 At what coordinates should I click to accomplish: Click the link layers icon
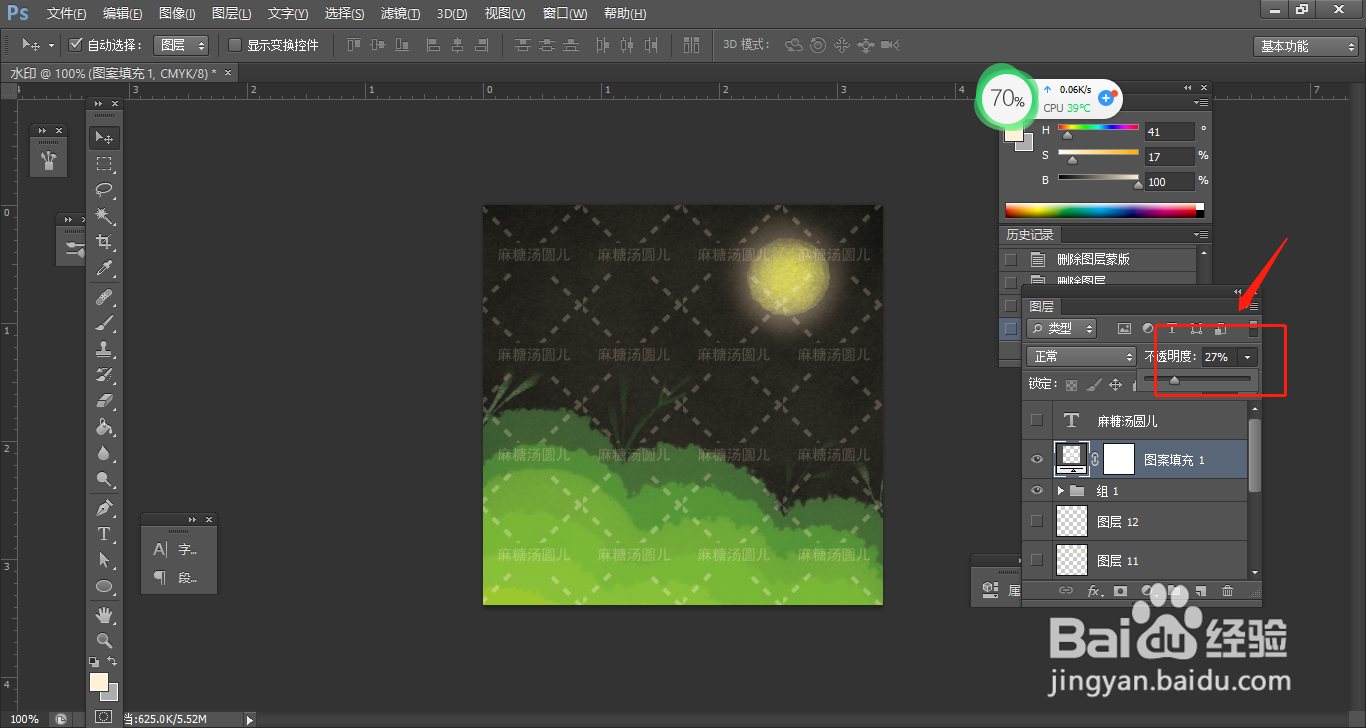pos(1066,591)
